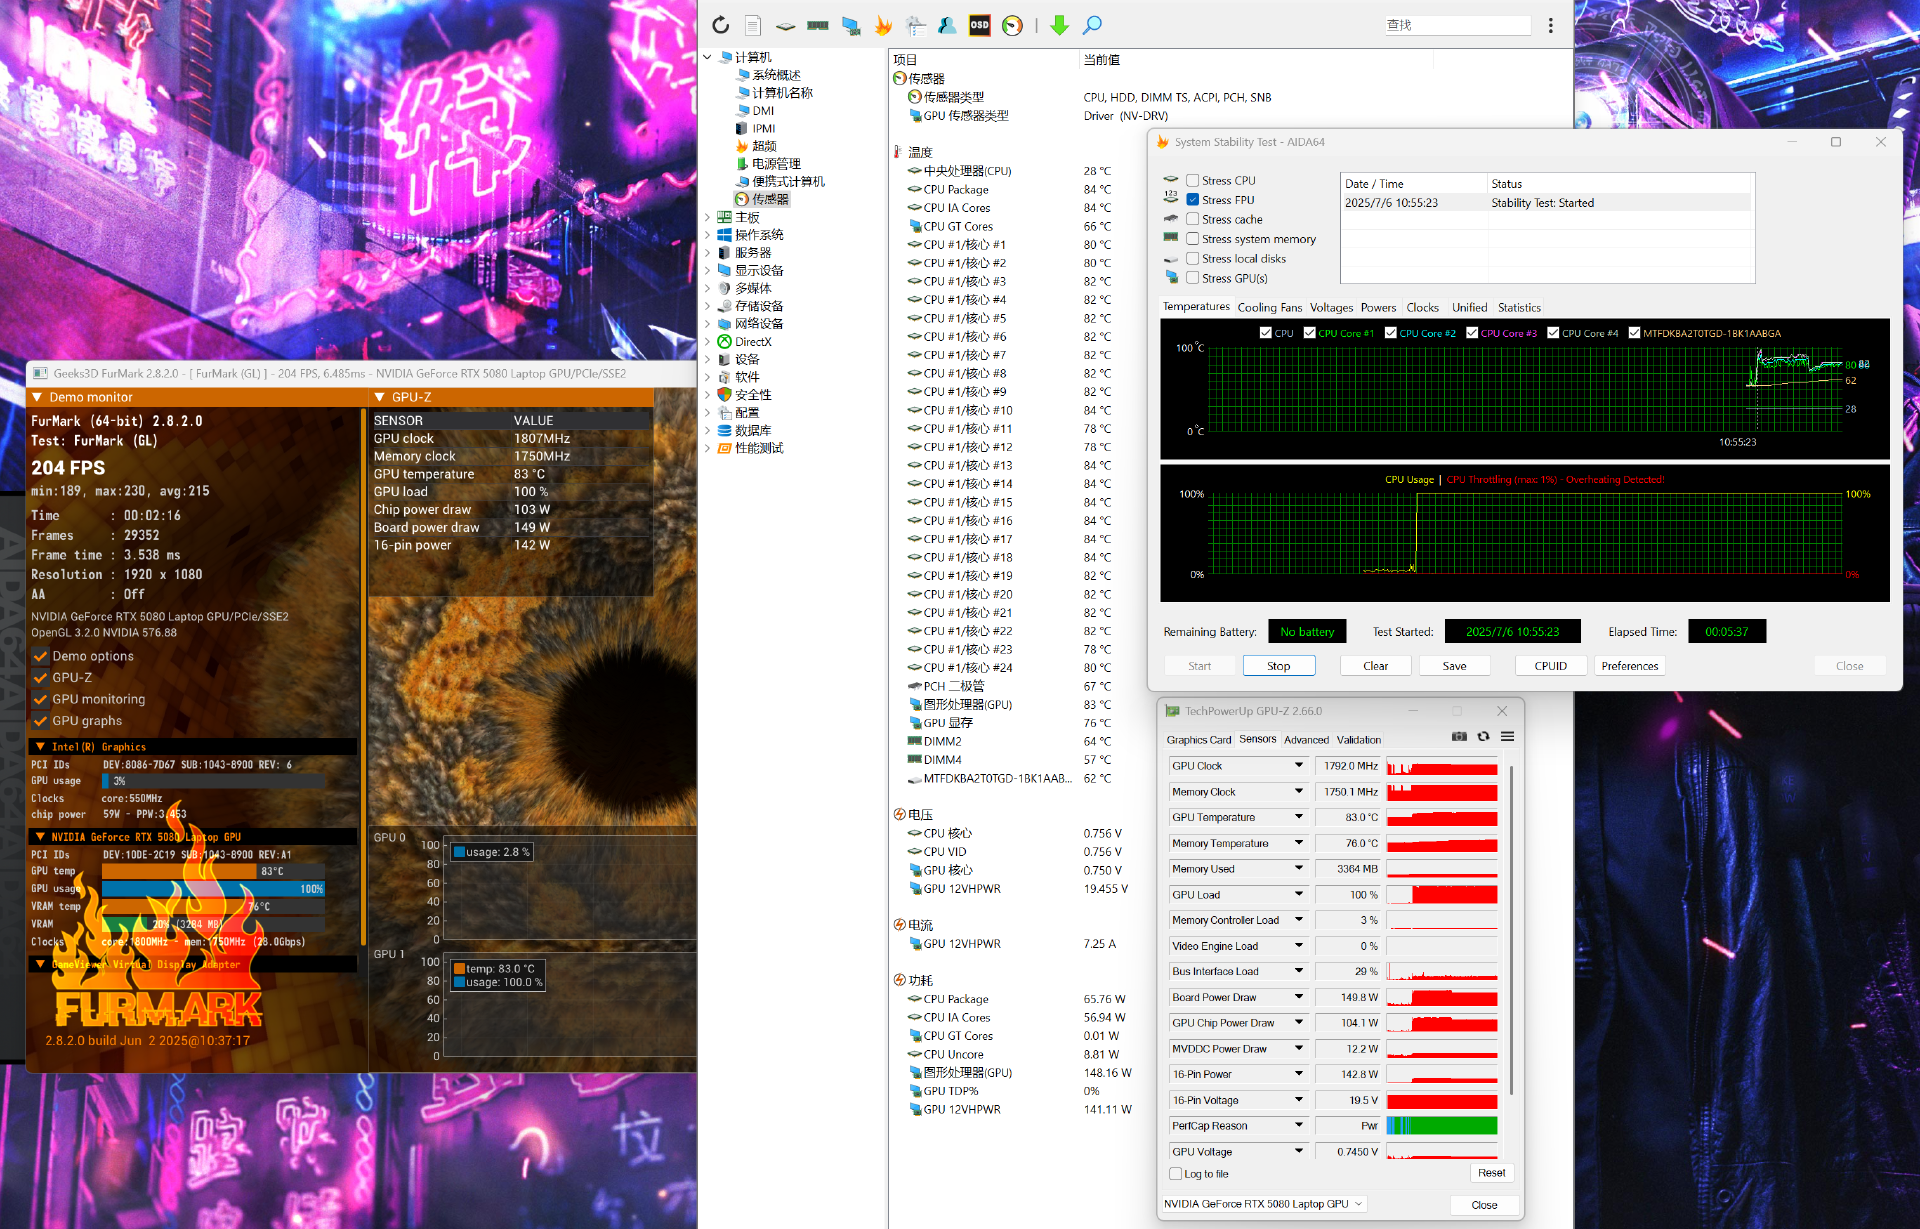Open the GPU Temperature sensor dropdown
Screen dimensions: 1920x1229
pos(1299,817)
